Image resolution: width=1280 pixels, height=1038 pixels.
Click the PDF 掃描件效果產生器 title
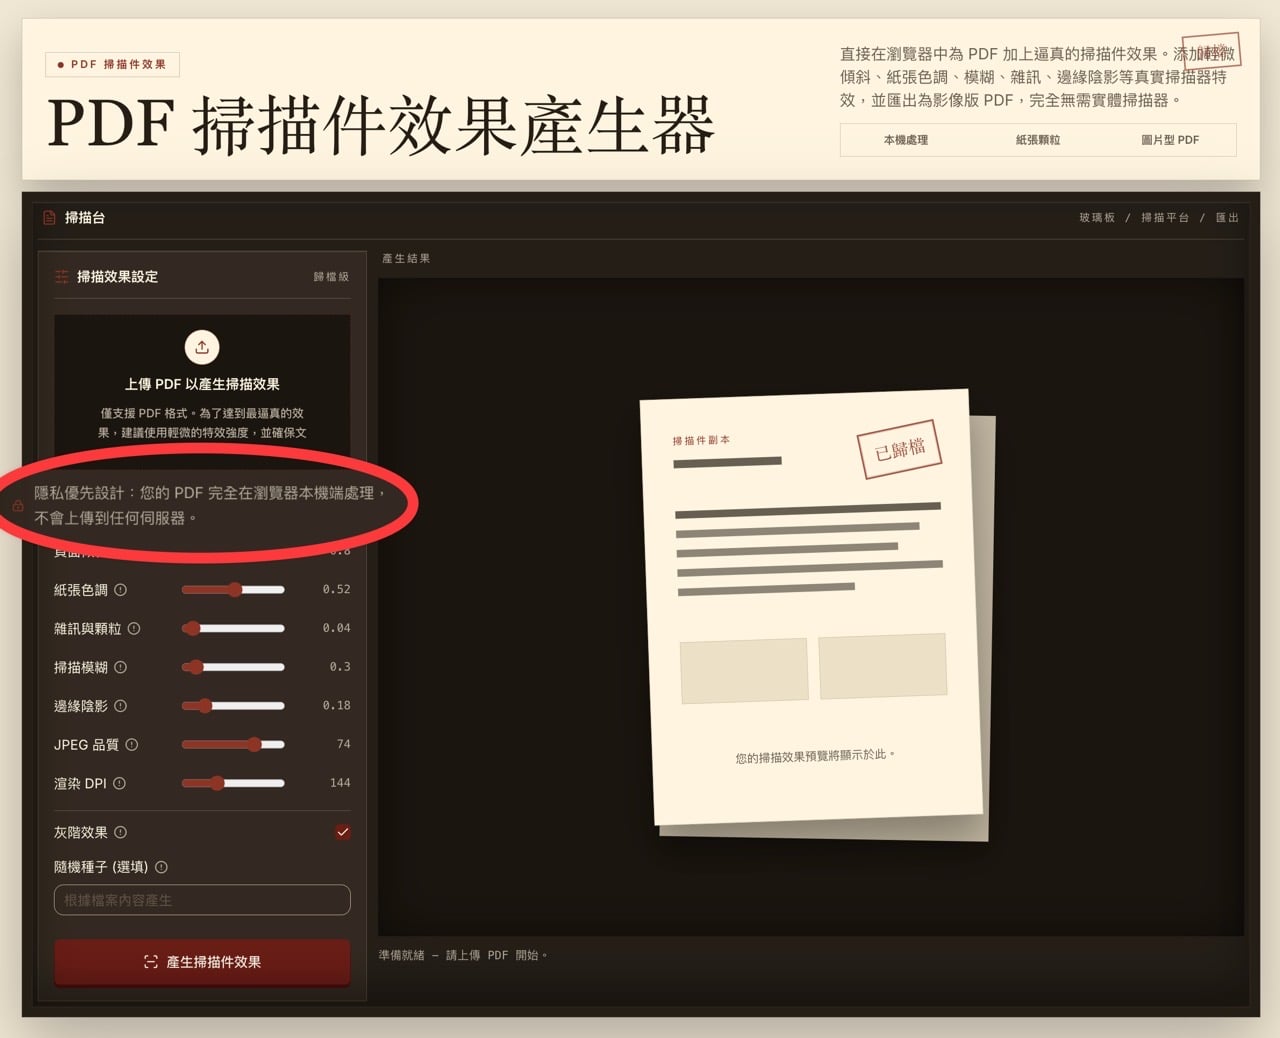[x=381, y=126]
